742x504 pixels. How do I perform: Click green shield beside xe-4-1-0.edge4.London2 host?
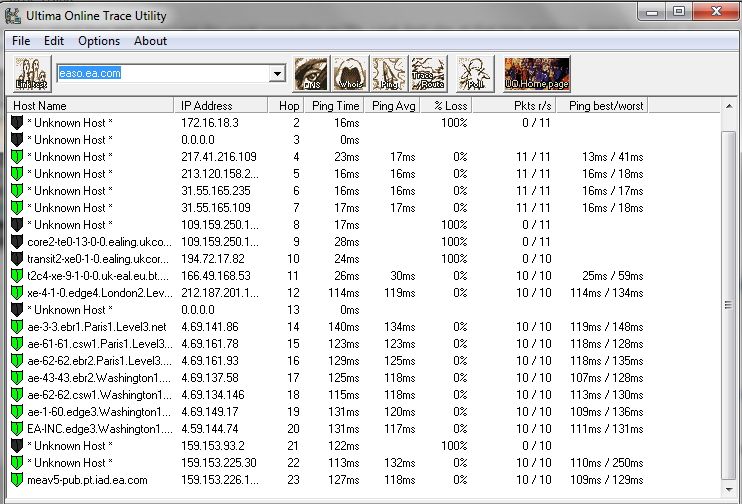(x=17, y=293)
